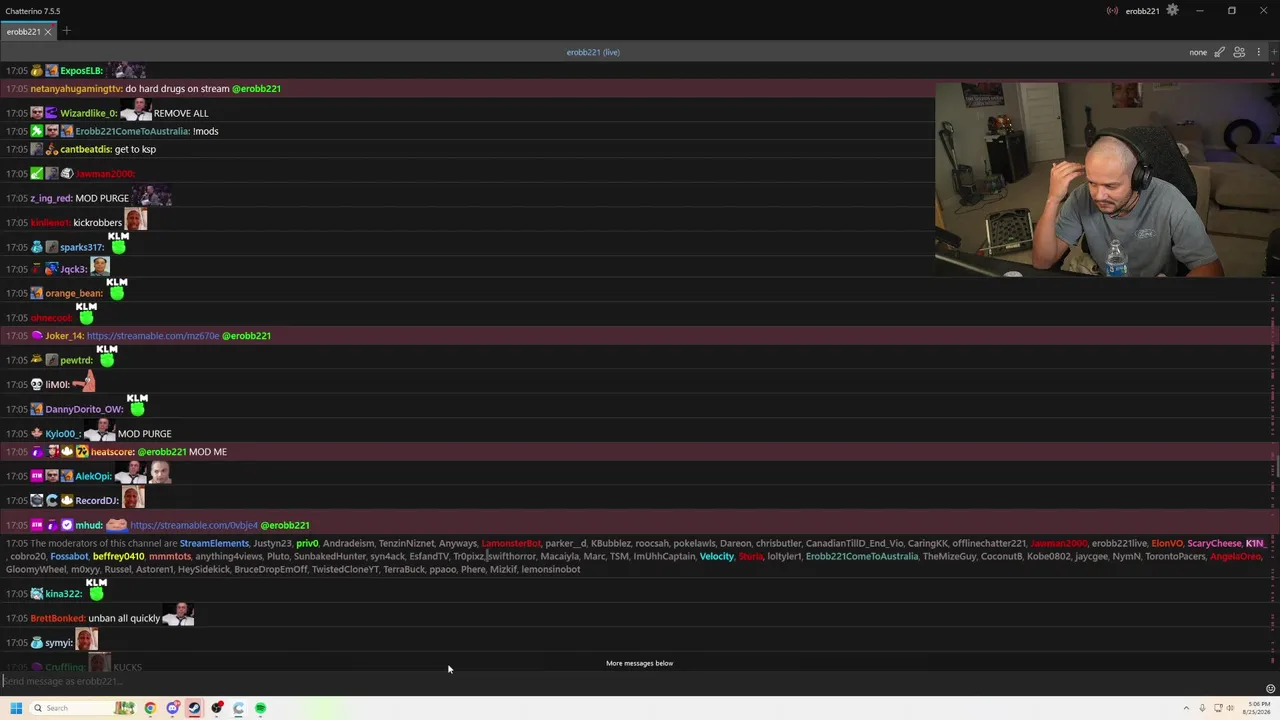Click the emote in symyi's message

87,640
